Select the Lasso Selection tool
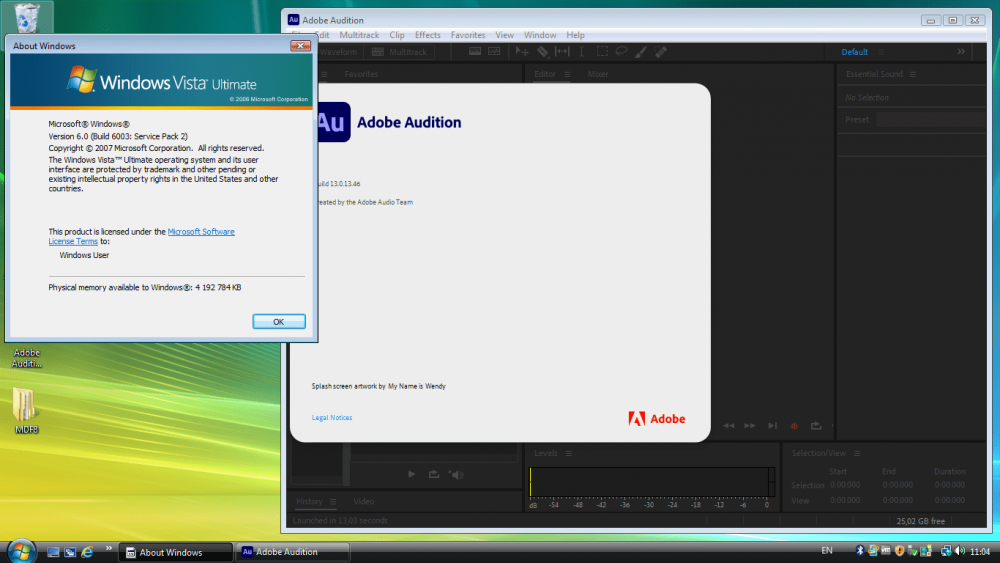The image size is (1000, 563). tap(621, 52)
